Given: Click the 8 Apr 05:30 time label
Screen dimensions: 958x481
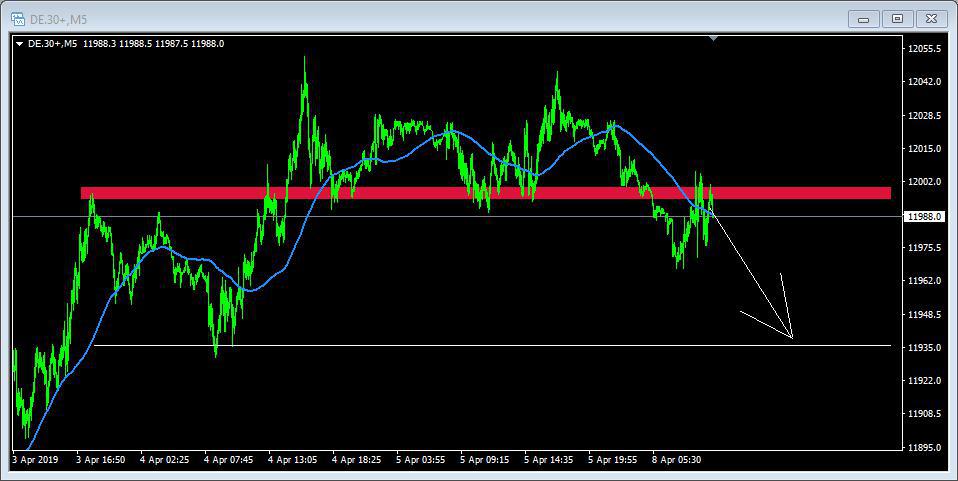Looking at the screenshot, I should coord(678,460).
